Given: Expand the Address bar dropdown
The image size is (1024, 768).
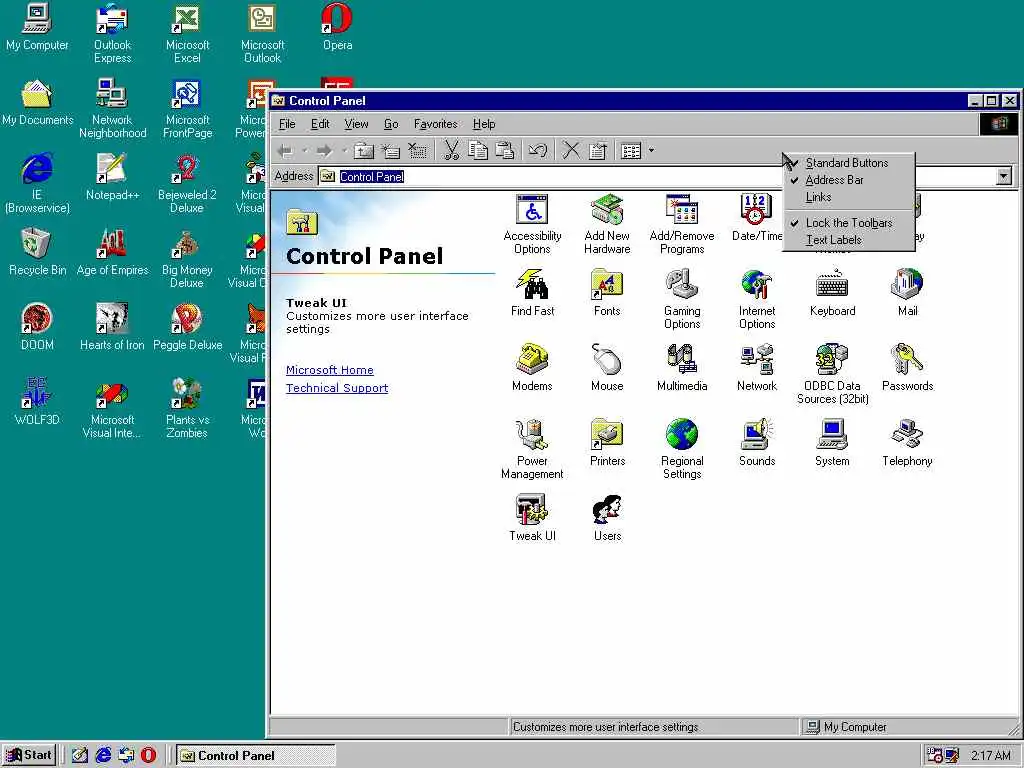Looking at the screenshot, I should click(x=1004, y=176).
